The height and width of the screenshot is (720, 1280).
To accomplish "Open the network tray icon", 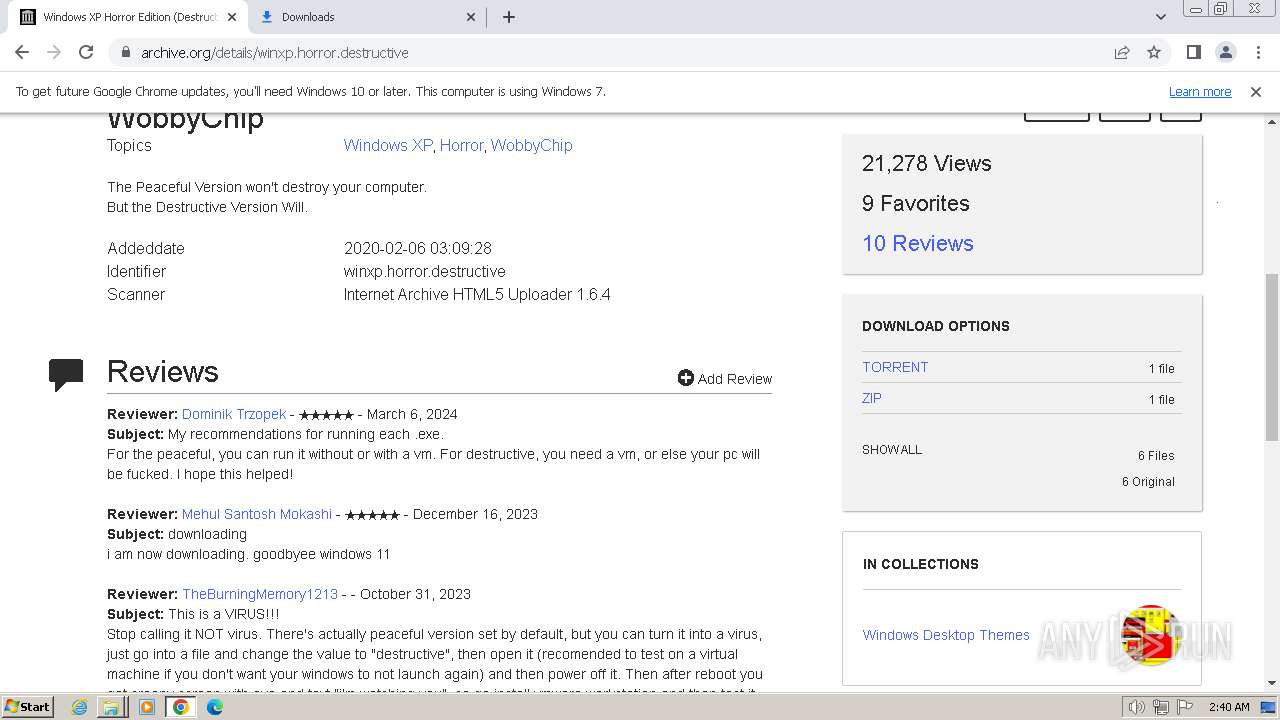I will point(1161,707).
